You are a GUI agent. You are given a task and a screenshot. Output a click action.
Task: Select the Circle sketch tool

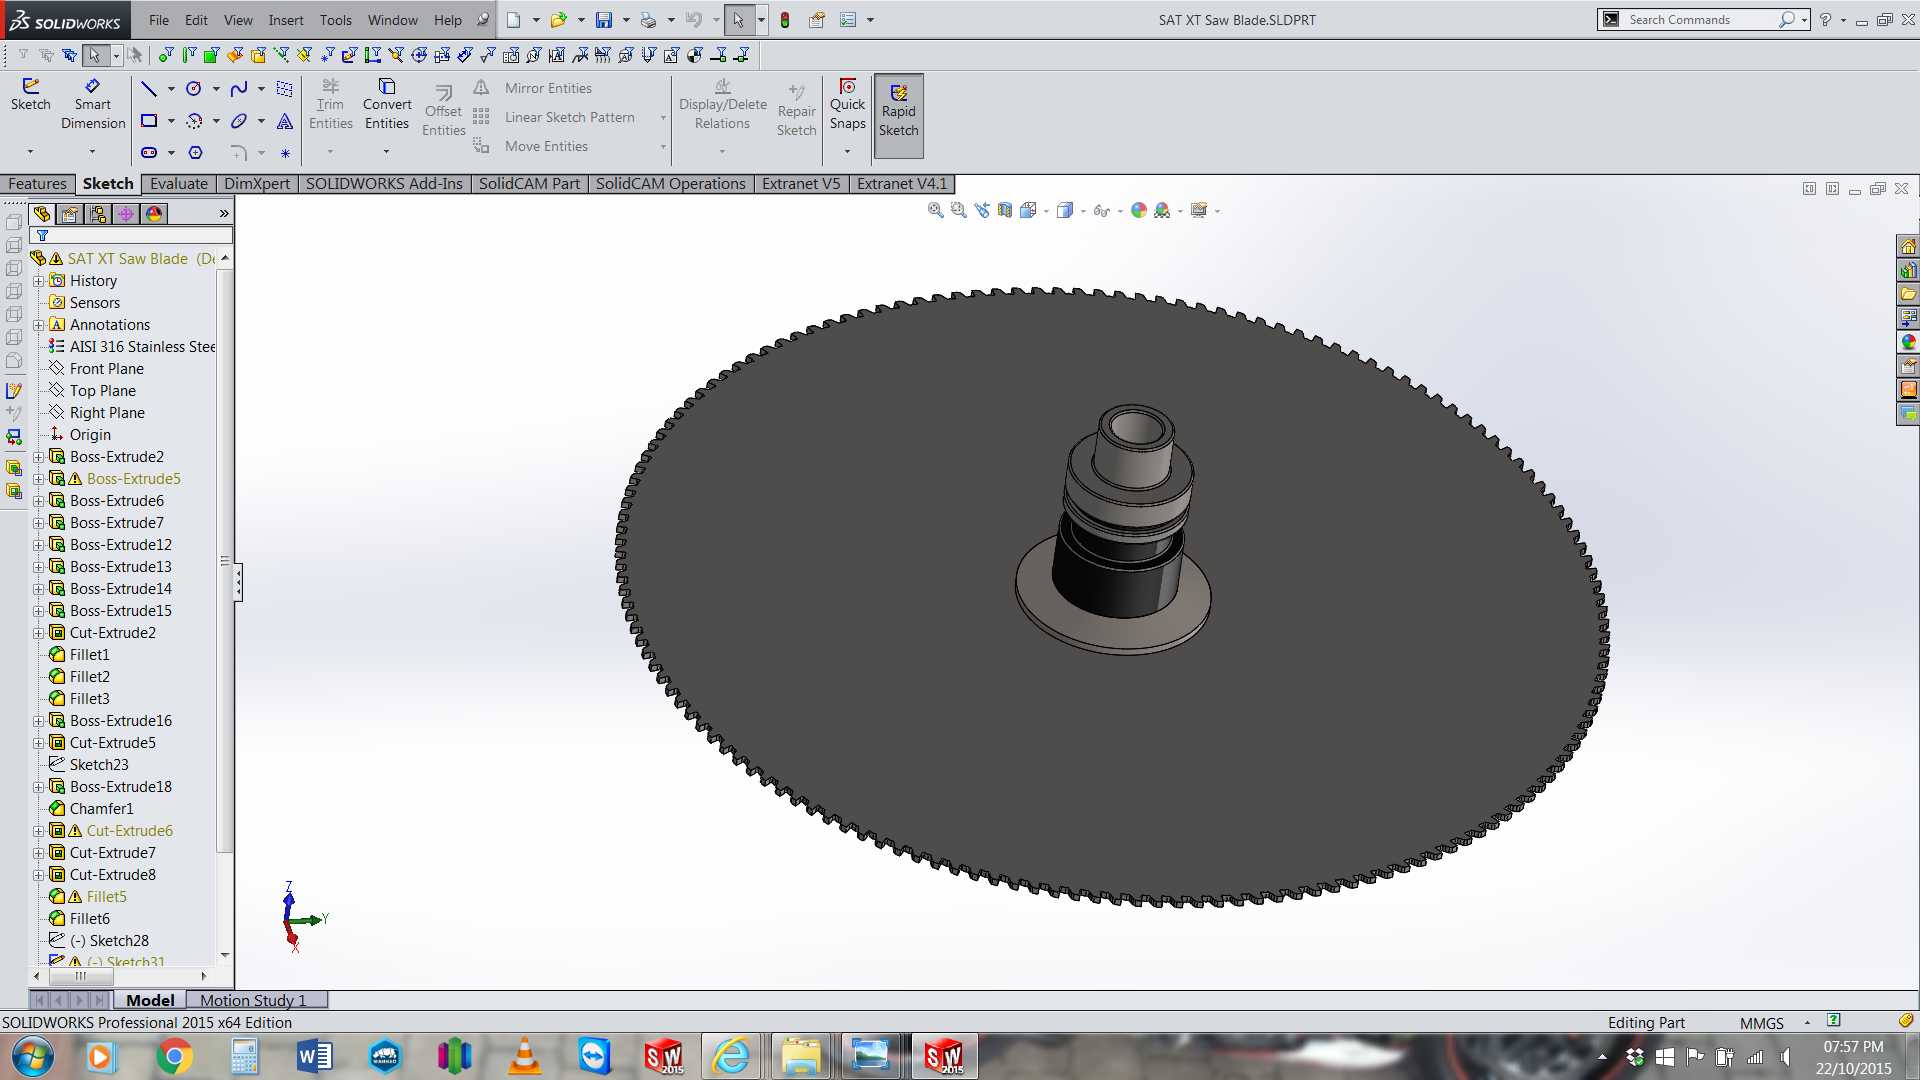[194, 89]
